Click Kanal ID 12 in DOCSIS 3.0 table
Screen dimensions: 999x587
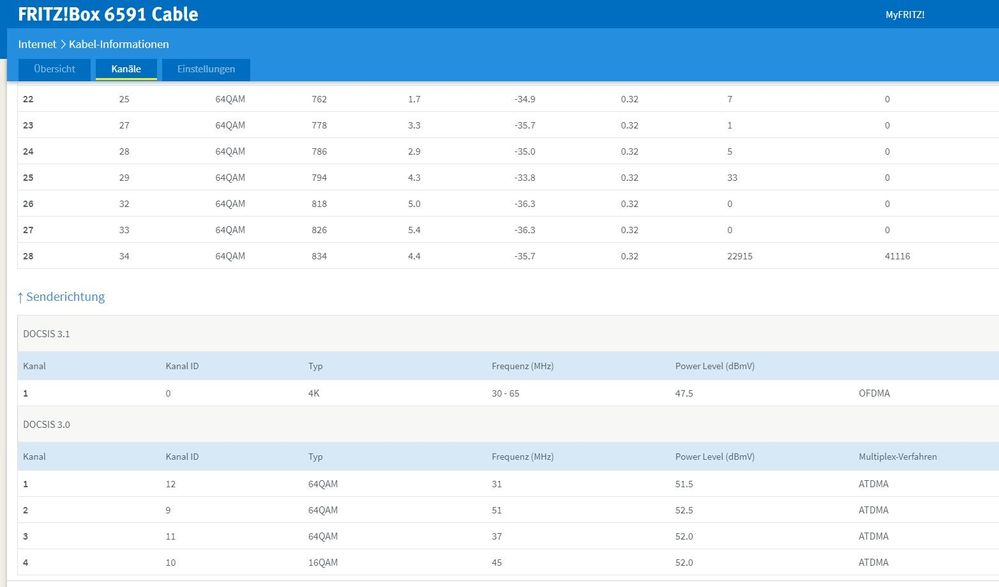pos(171,484)
